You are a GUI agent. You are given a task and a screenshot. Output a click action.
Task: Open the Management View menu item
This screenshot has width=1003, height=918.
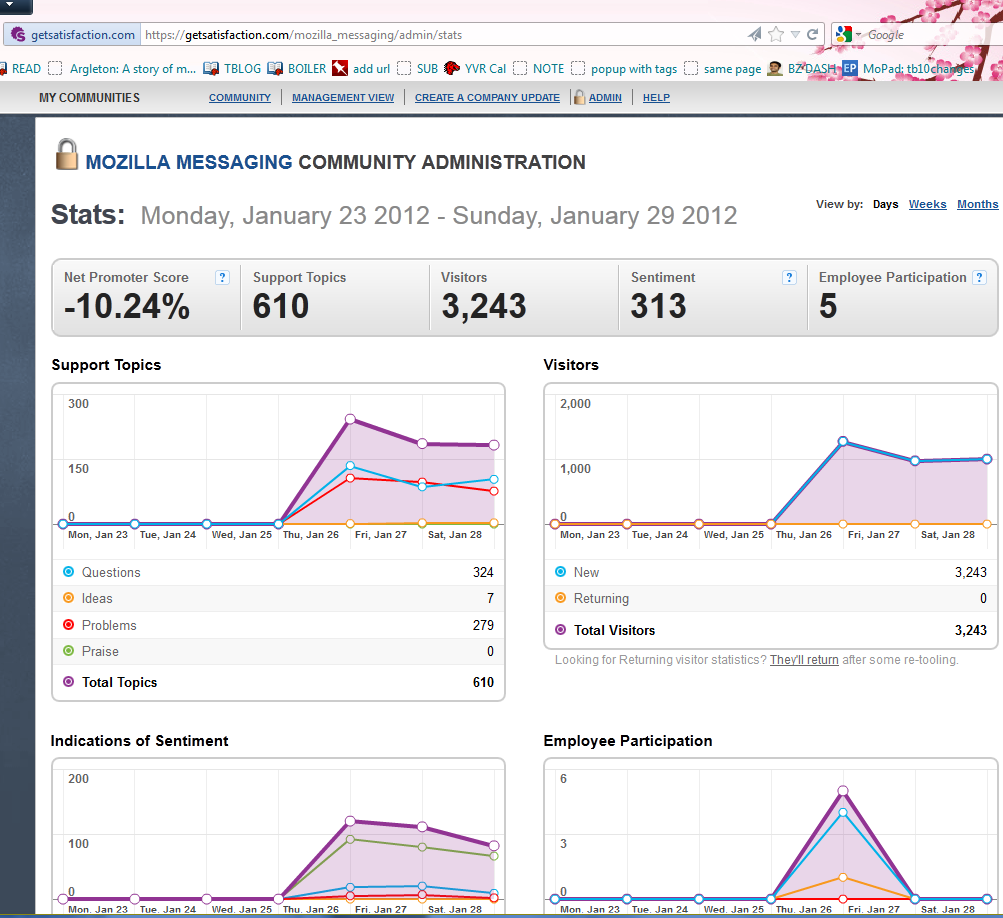(343, 98)
